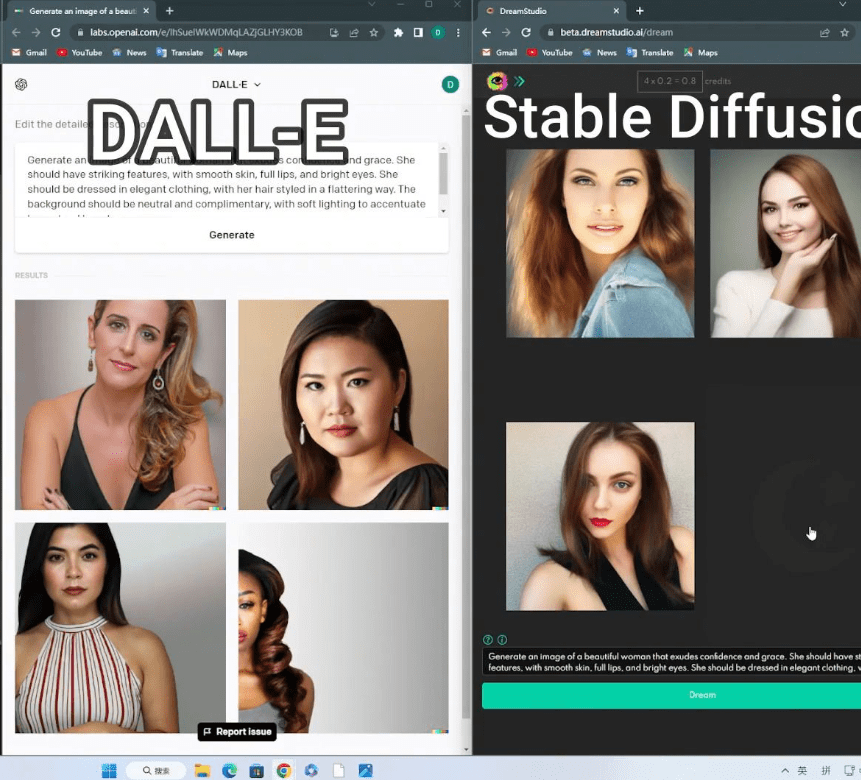Bookmark the labs.openai.com page with the star

coord(374,32)
